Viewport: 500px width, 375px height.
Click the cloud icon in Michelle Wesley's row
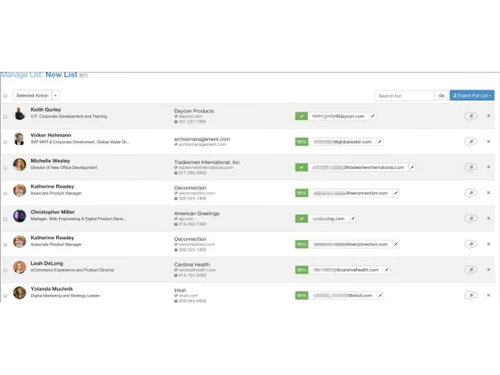(x=471, y=167)
